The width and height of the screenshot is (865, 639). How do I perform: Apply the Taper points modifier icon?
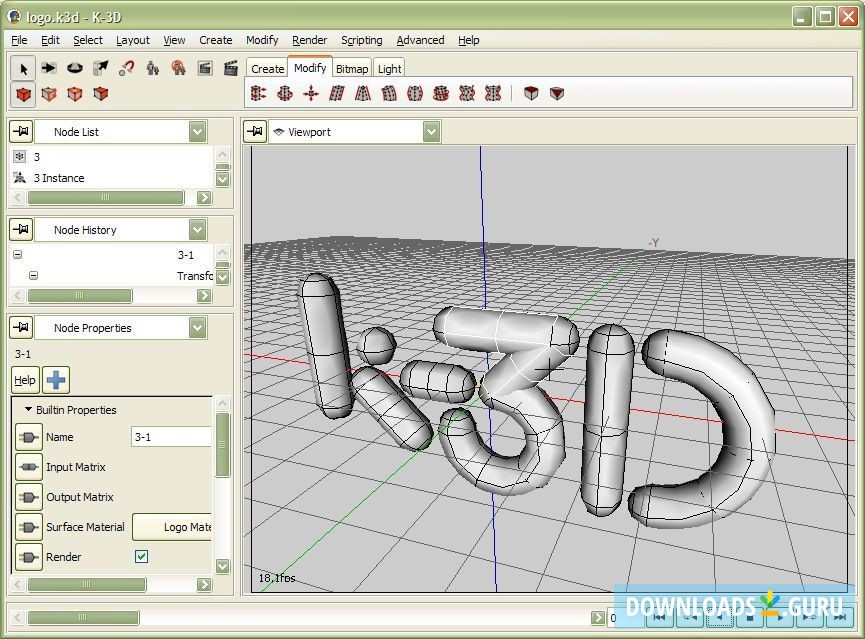(363, 93)
